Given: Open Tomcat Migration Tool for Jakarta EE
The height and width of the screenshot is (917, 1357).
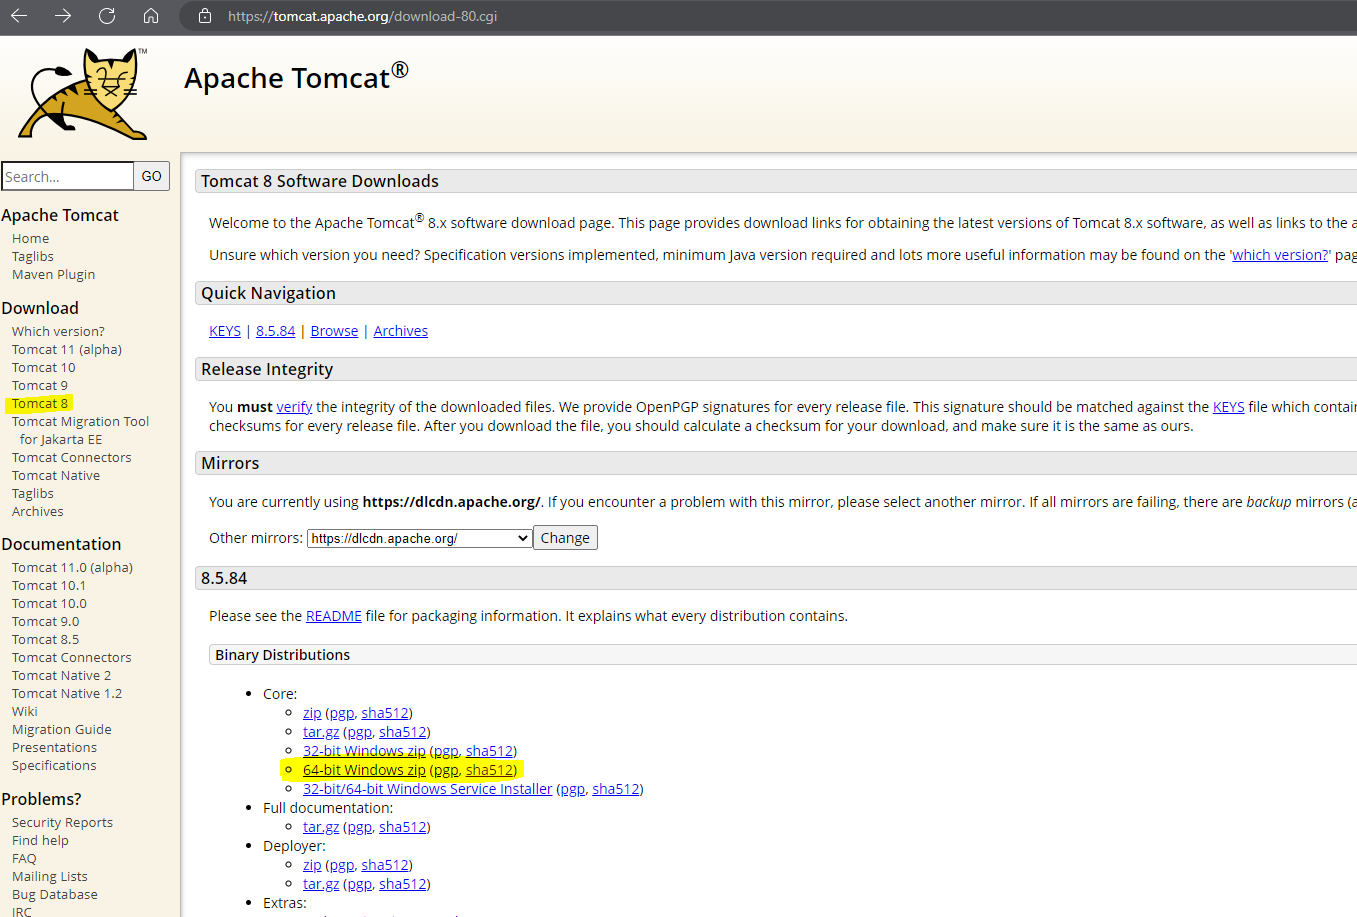Looking at the screenshot, I should point(80,430).
